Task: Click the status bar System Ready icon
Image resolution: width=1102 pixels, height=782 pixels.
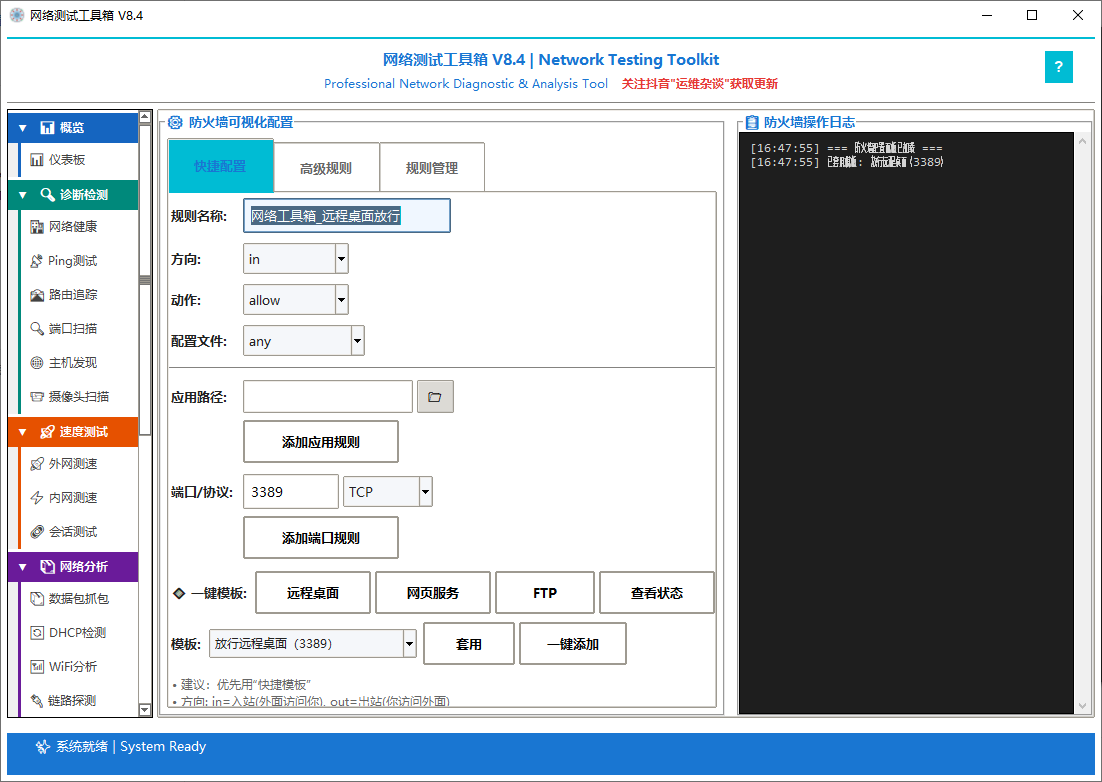Action: click(x=42, y=747)
